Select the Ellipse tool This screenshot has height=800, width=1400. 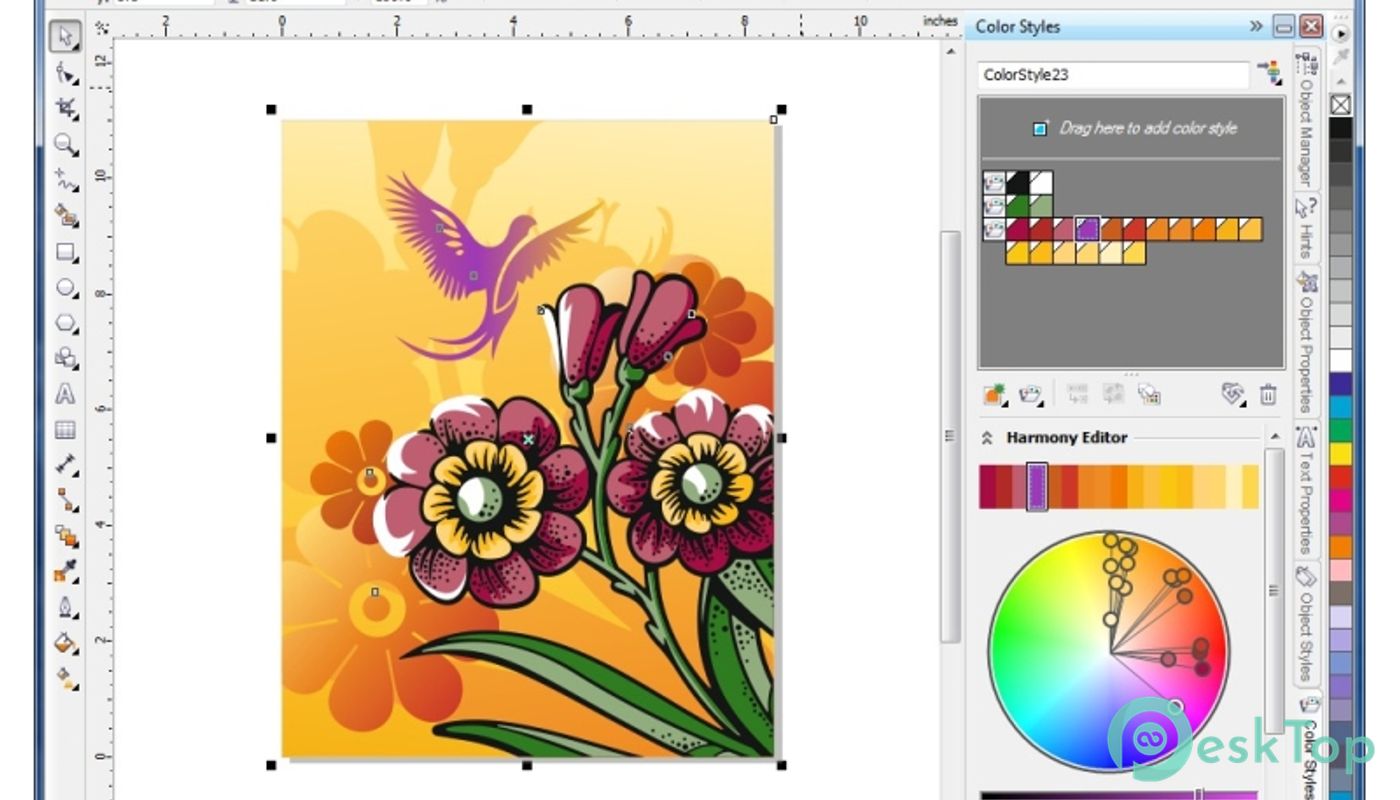click(66, 288)
